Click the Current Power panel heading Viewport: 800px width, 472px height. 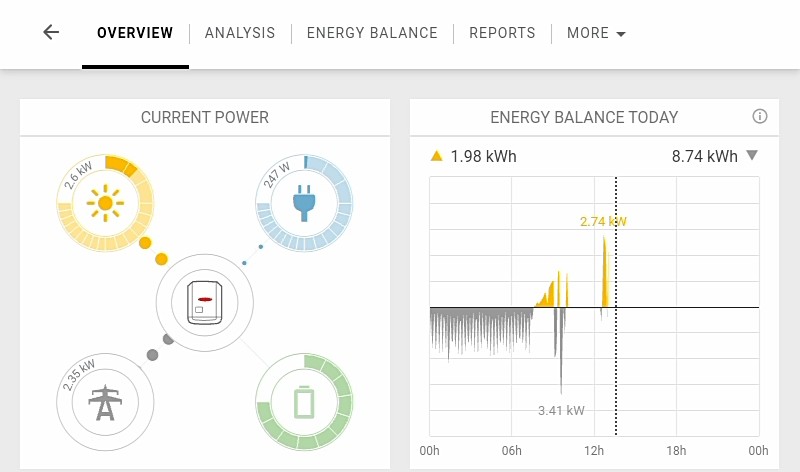click(x=205, y=117)
